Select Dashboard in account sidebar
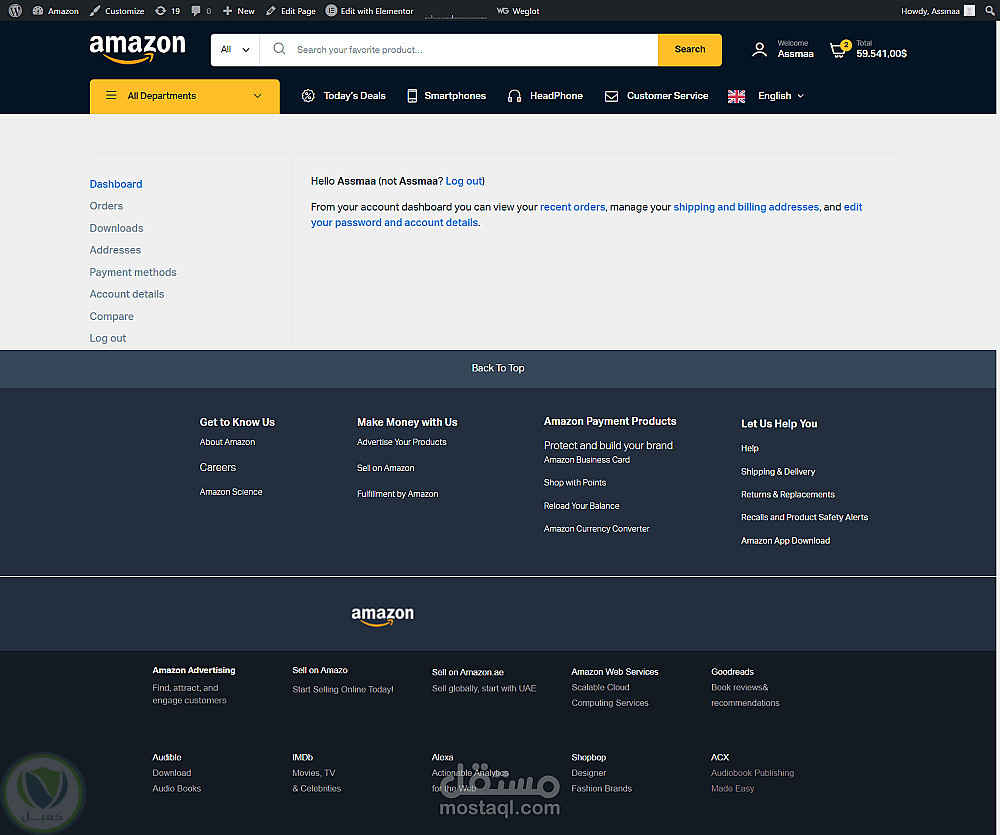1000x835 pixels. 115,184
